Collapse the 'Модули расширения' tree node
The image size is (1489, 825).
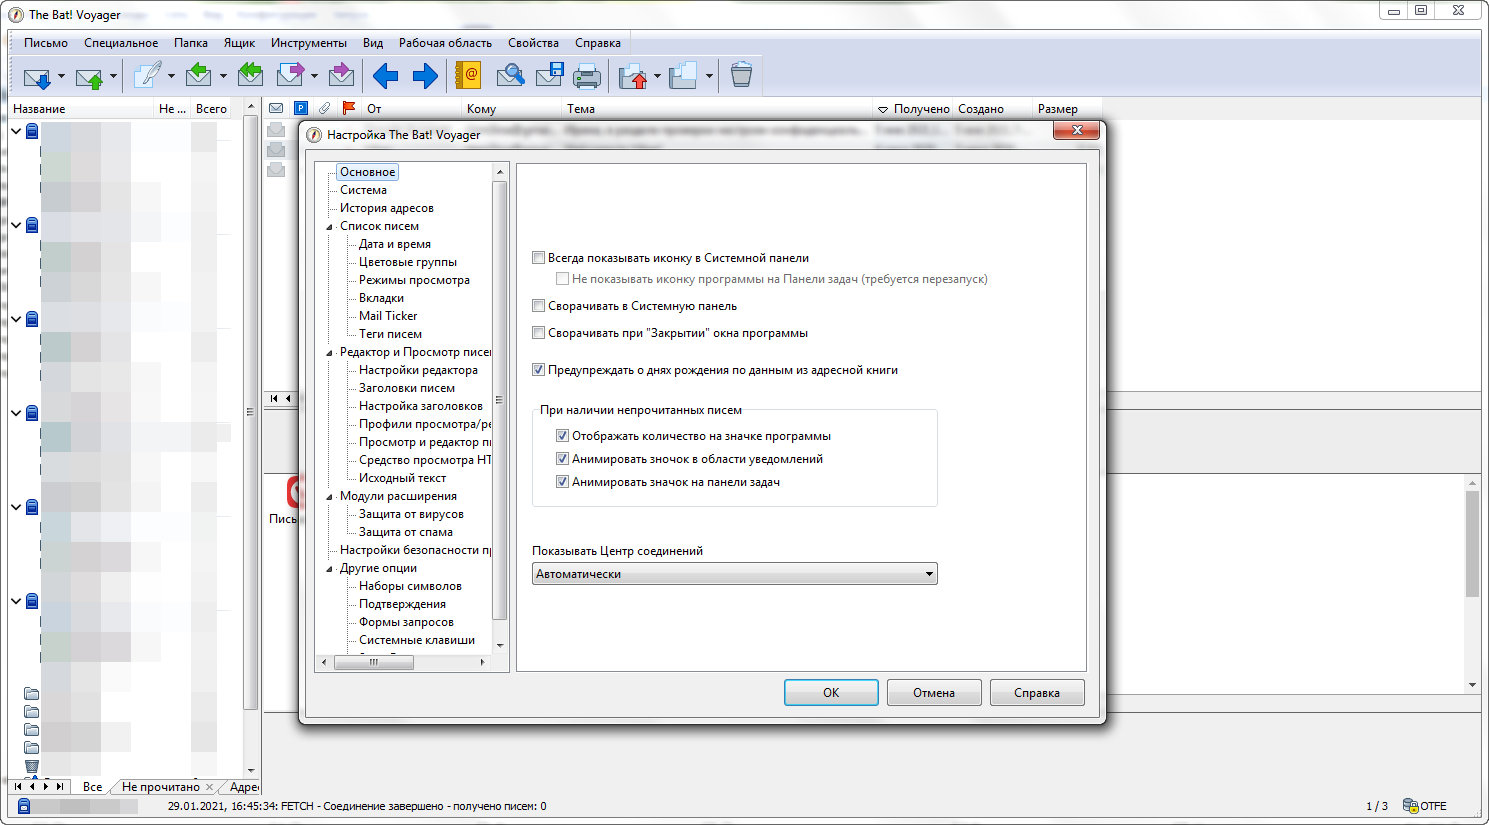[x=330, y=497]
